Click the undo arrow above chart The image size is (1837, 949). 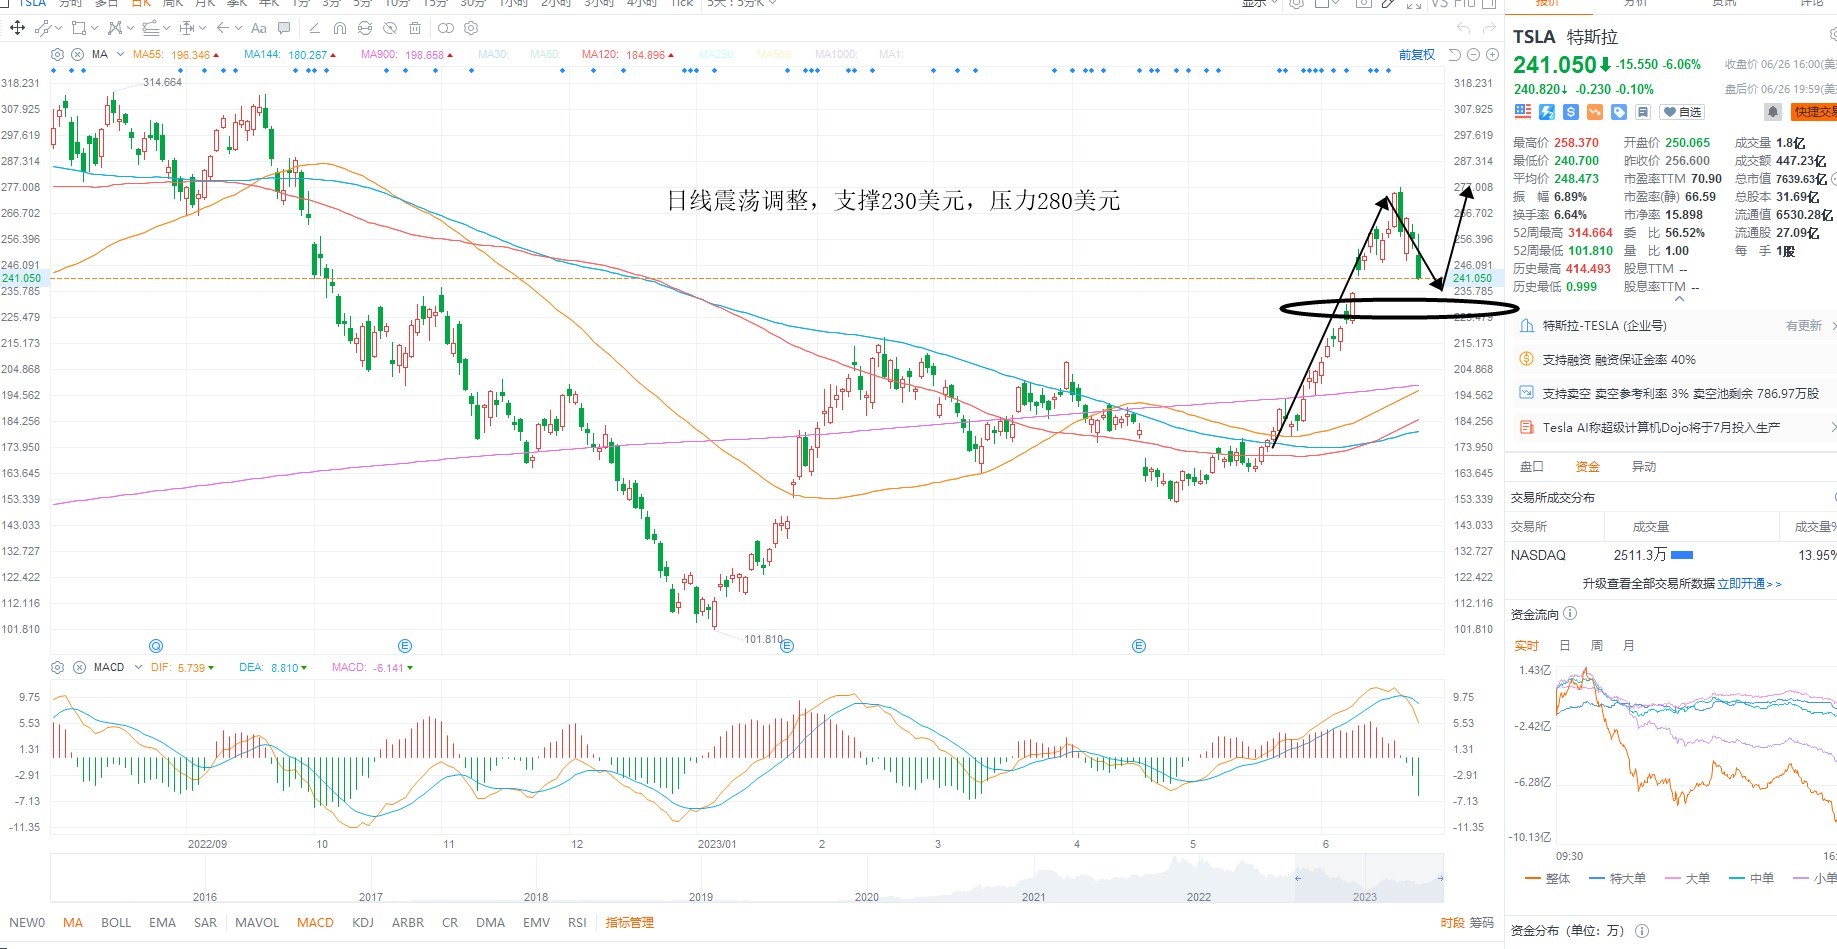click(1464, 28)
